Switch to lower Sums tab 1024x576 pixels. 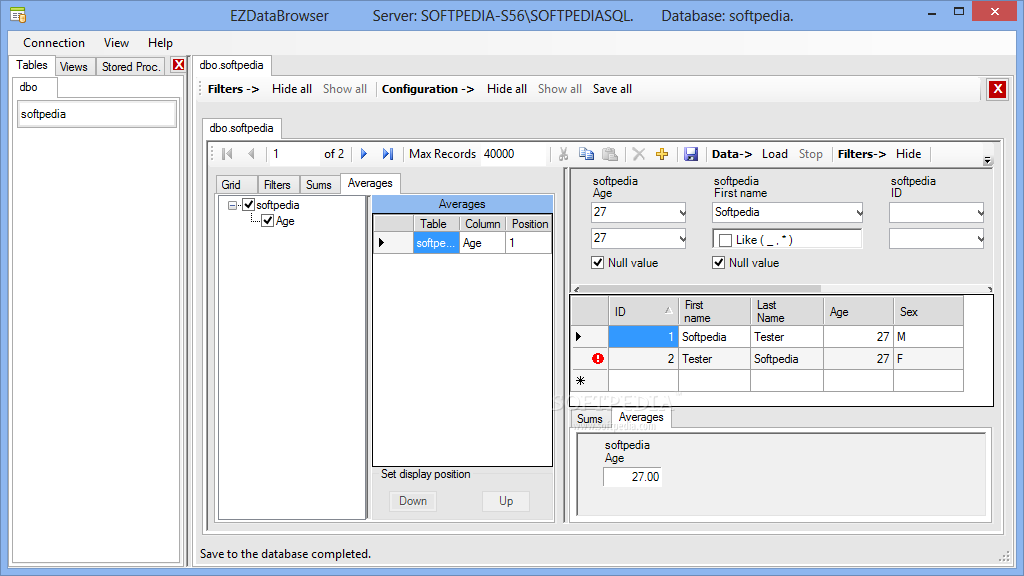click(590, 419)
